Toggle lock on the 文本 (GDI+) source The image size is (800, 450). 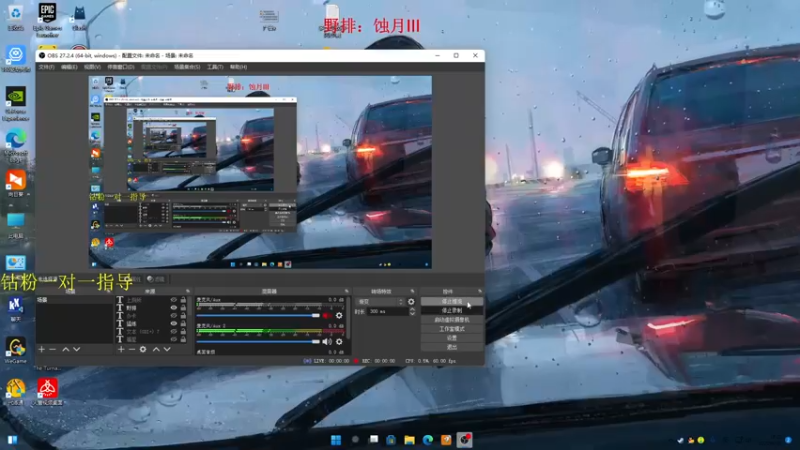[x=183, y=331]
